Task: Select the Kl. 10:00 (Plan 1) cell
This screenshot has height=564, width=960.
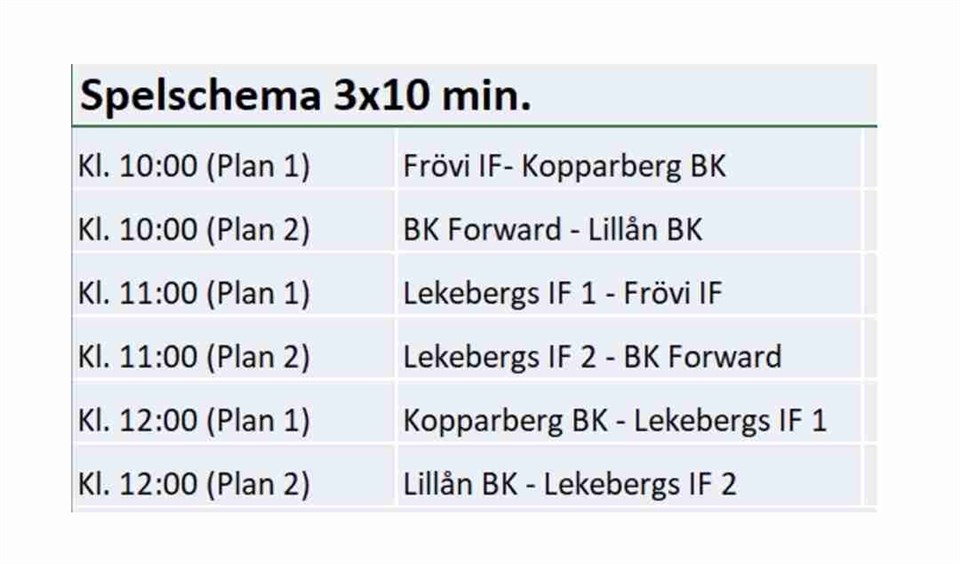Action: 194,166
